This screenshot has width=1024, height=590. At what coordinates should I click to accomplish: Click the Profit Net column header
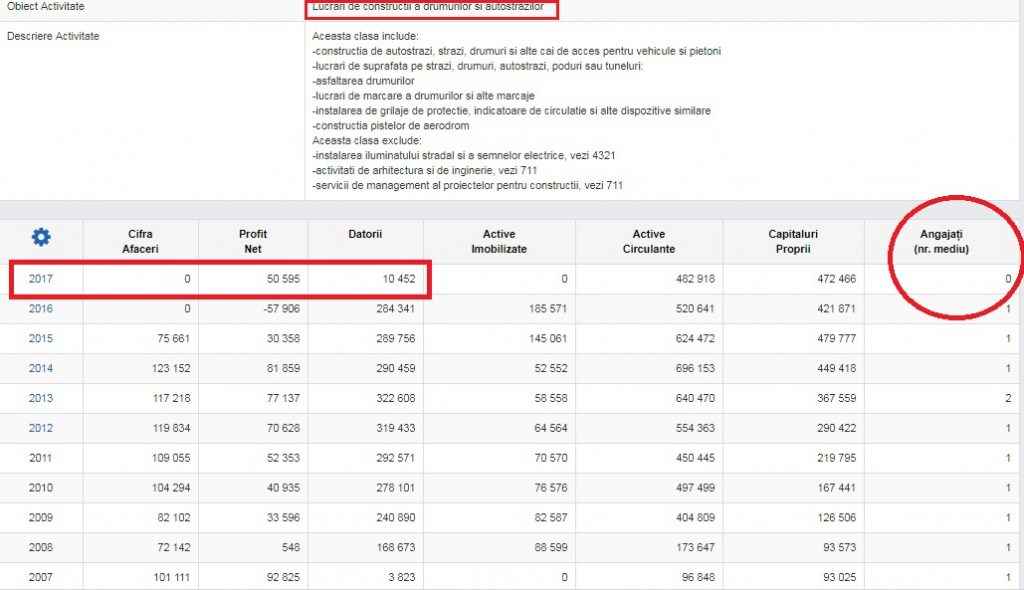[253, 241]
